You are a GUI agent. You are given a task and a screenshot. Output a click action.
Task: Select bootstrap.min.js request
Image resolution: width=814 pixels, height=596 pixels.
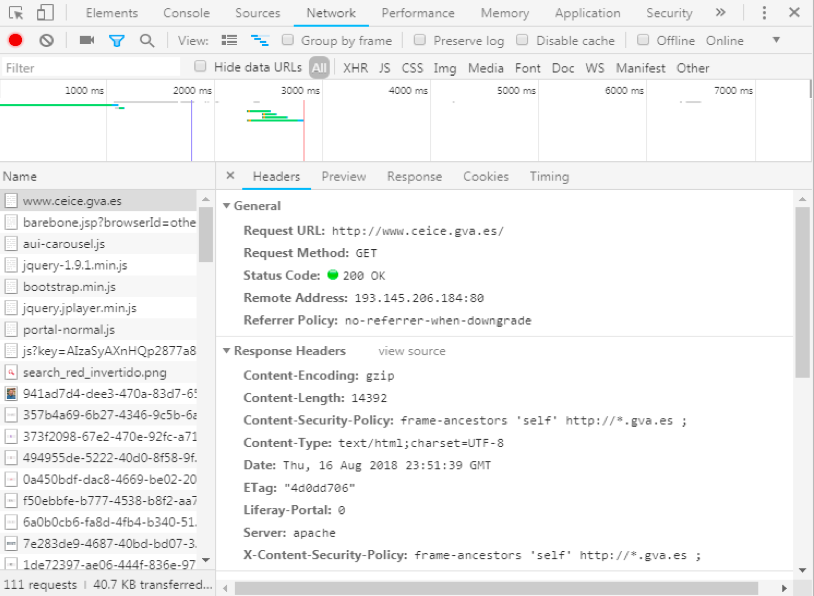click(98, 287)
